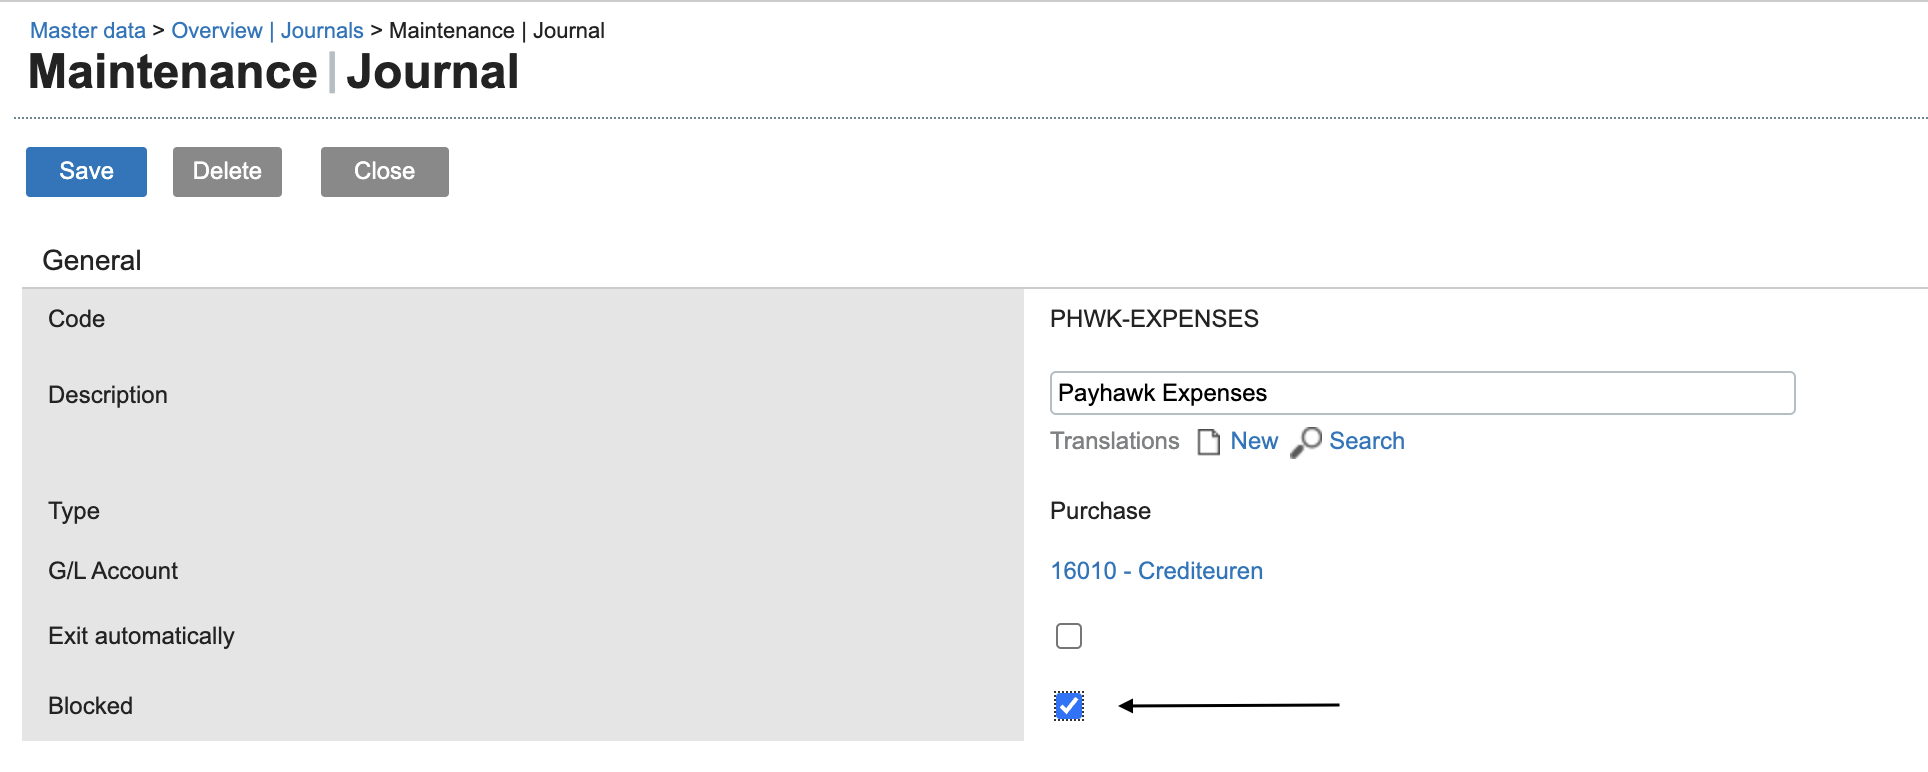Open the Master data breadcrumb link
Screen dimensions: 1928x772
click(x=87, y=30)
